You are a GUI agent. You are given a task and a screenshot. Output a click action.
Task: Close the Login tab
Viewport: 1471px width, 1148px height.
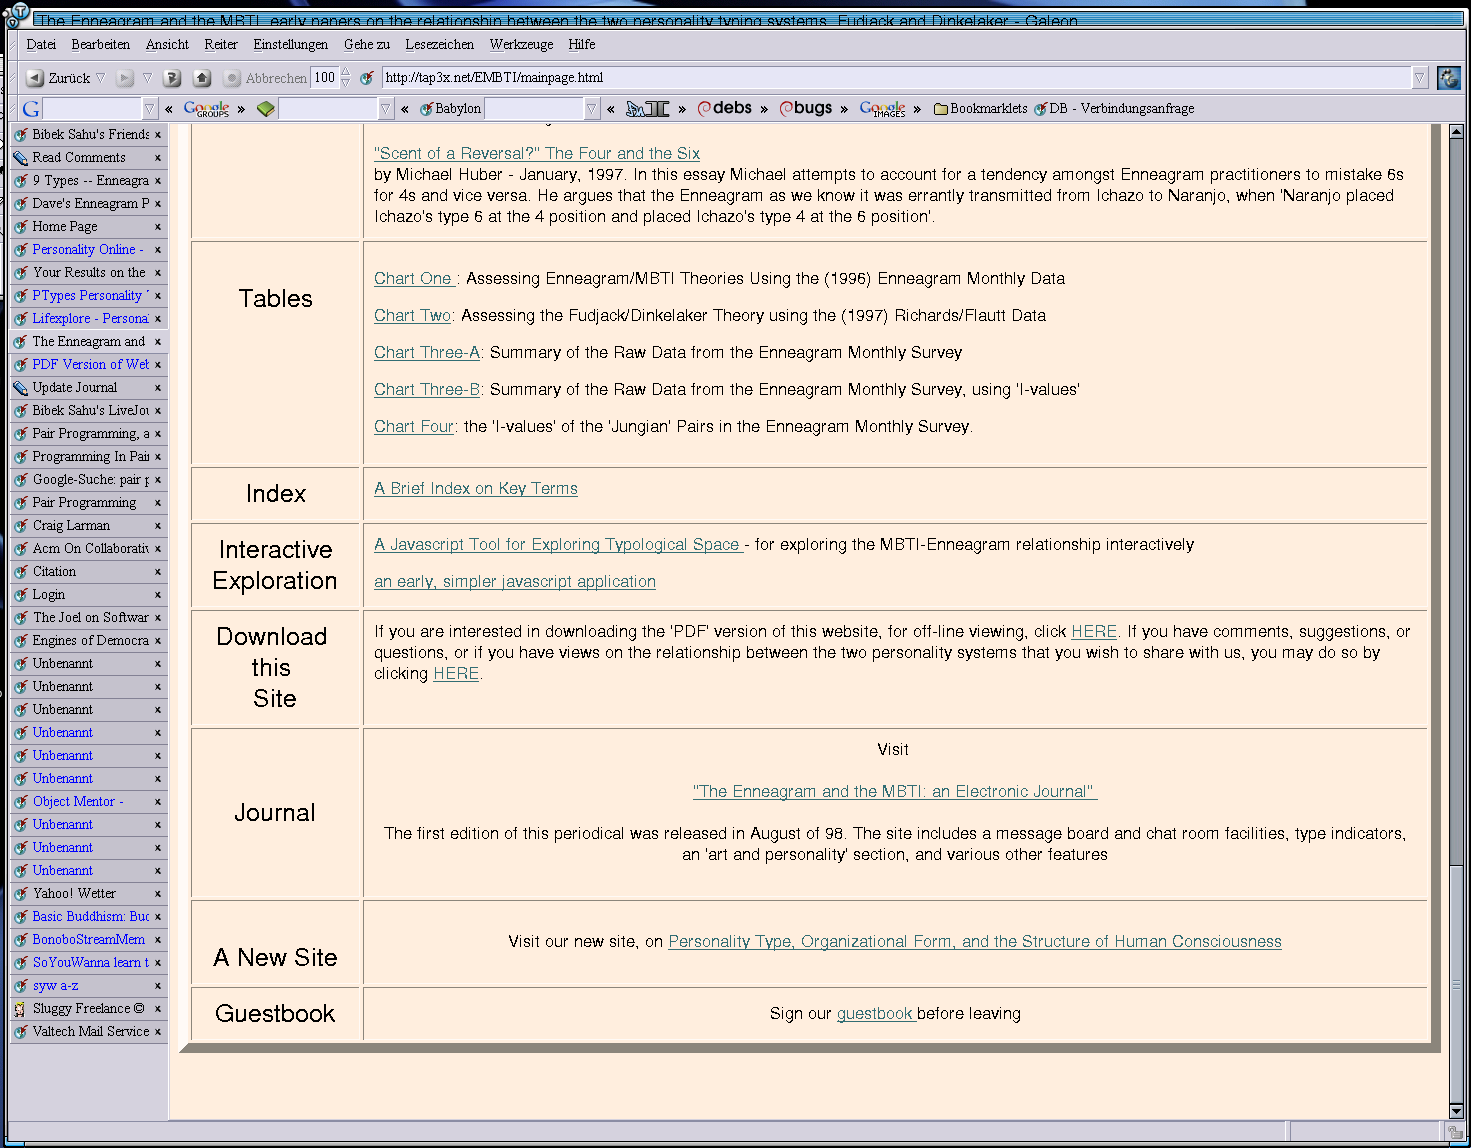coord(158,595)
